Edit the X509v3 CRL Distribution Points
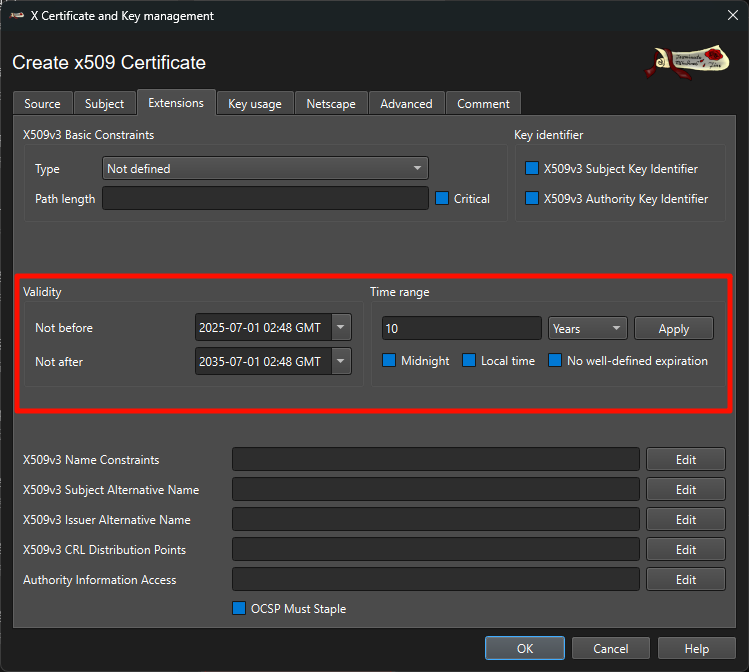The width and height of the screenshot is (749, 672). 685,549
